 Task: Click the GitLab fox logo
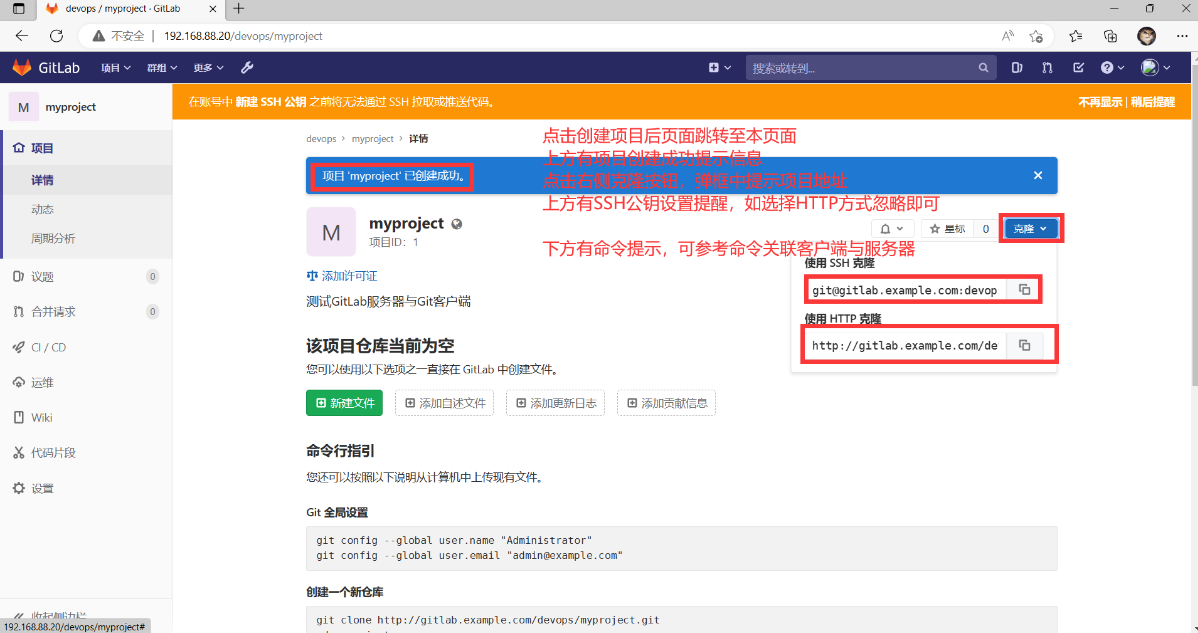click(22, 67)
